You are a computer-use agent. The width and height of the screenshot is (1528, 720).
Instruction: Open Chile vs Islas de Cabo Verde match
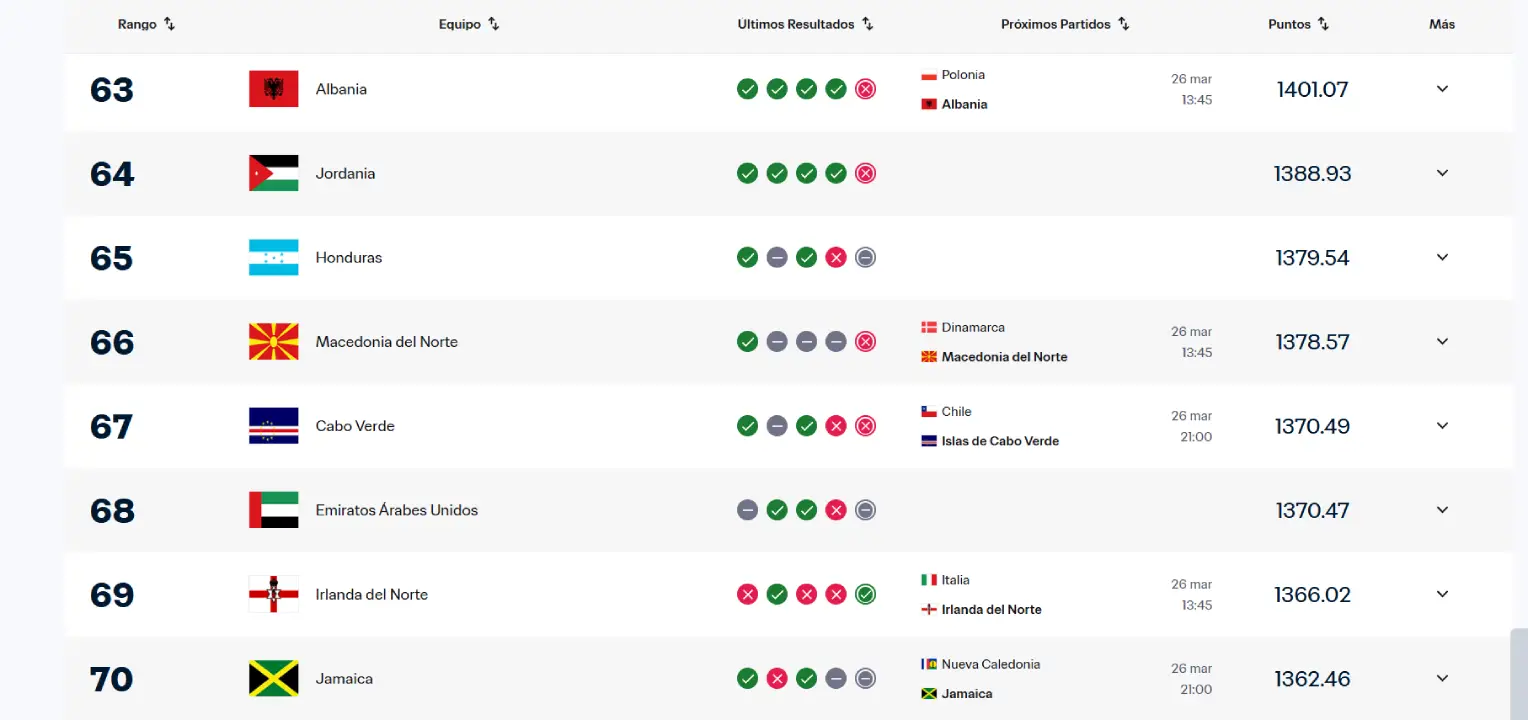(1066, 425)
